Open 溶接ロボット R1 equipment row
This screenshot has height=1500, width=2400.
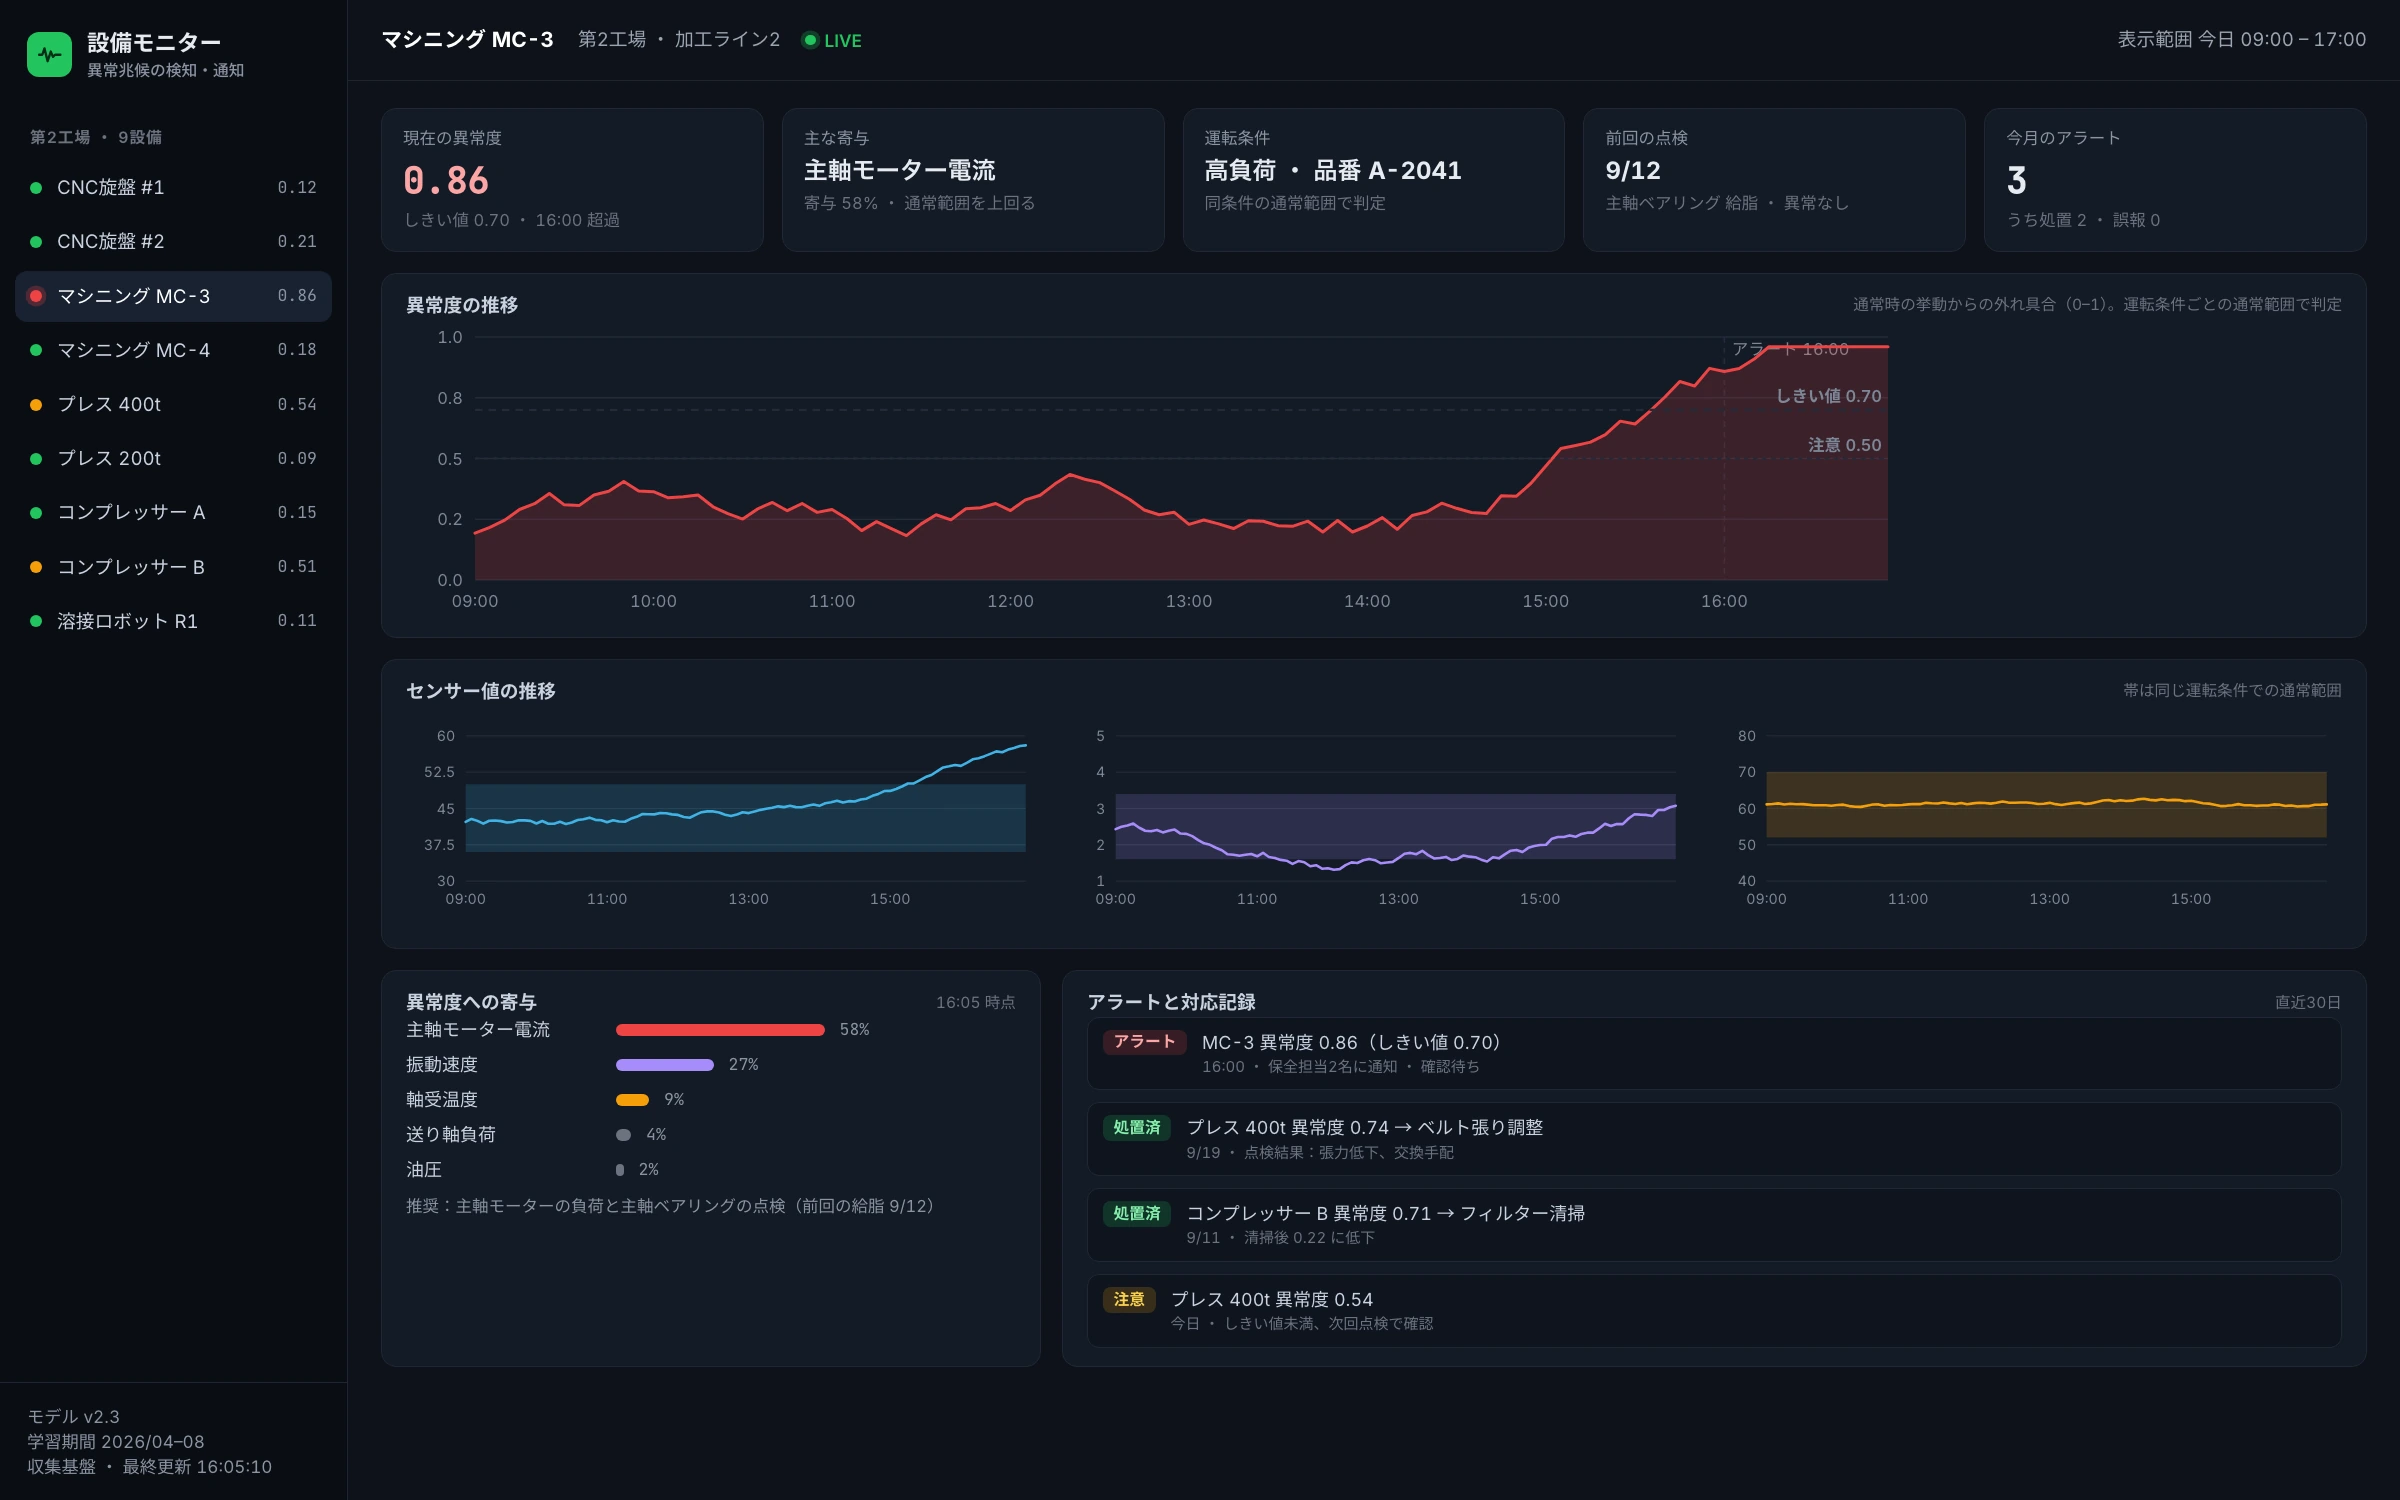pos(173,621)
